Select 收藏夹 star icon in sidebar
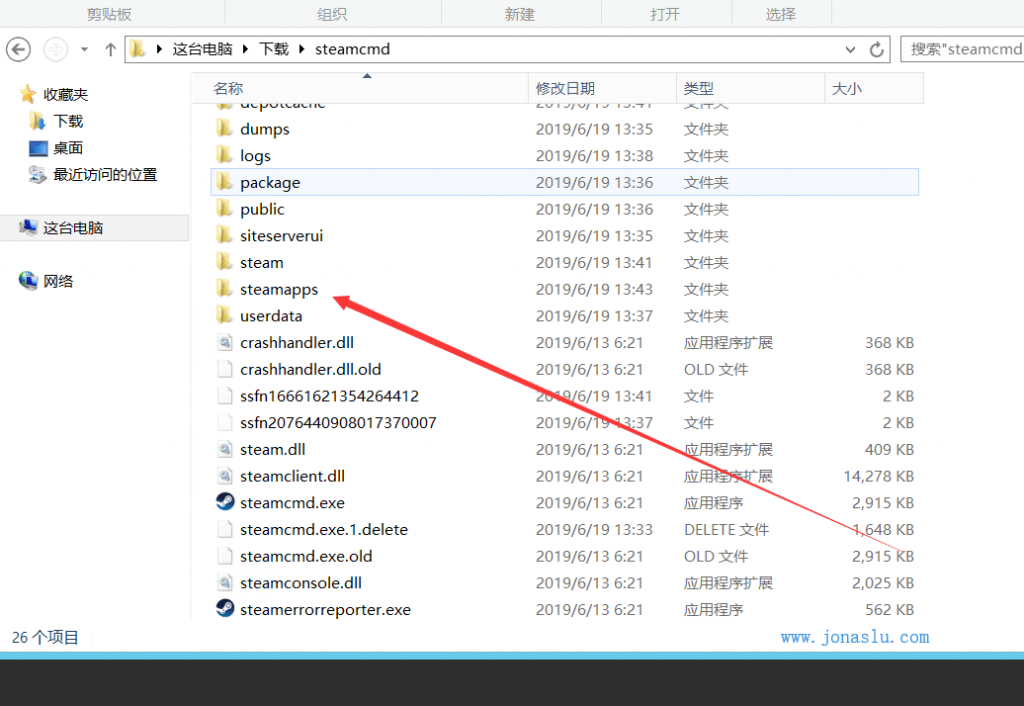Image resolution: width=1024 pixels, height=706 pixels. pyautogui.click(x=27, y=94)
